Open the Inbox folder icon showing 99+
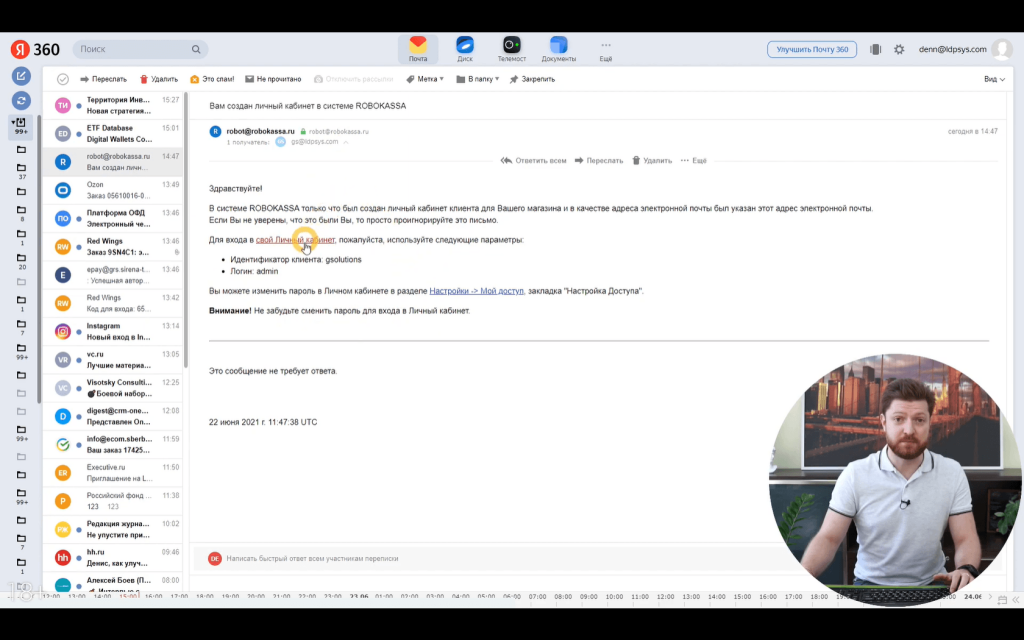The height and width of the screenshot is (640, 1024). [x=21, y=125]
